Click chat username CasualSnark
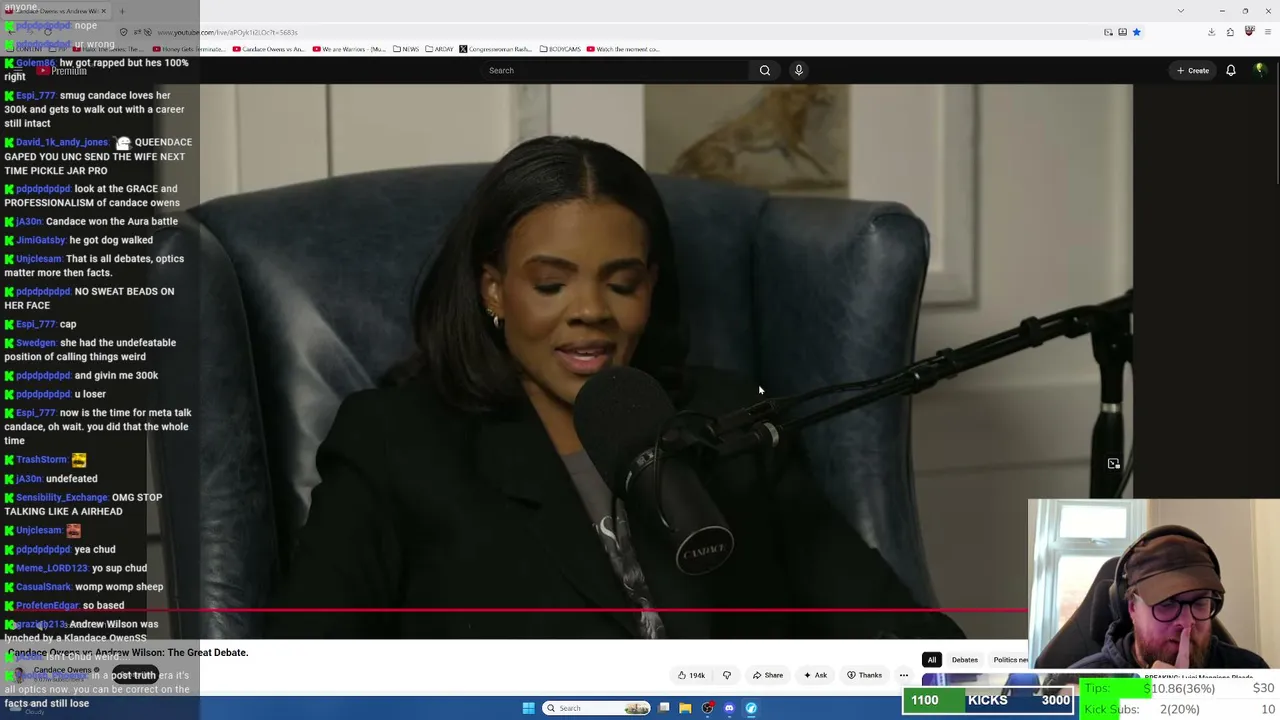Screen dimensions: 1280x720 point(44,587)
